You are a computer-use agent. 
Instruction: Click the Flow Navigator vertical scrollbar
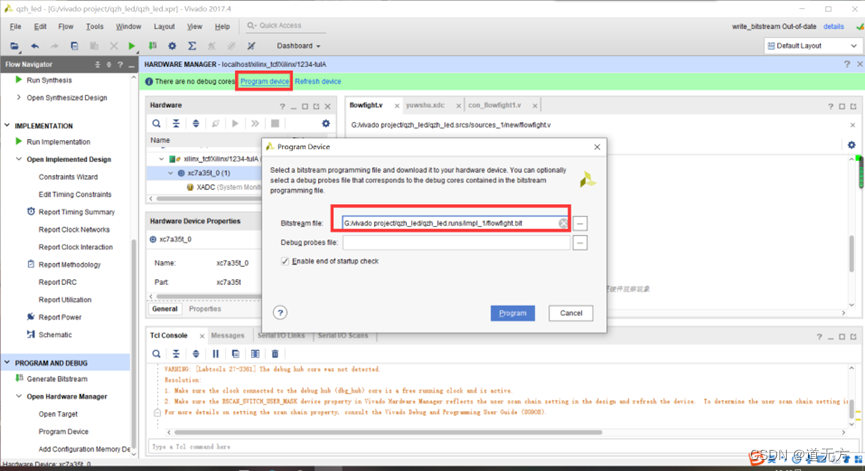click(133, 342)
